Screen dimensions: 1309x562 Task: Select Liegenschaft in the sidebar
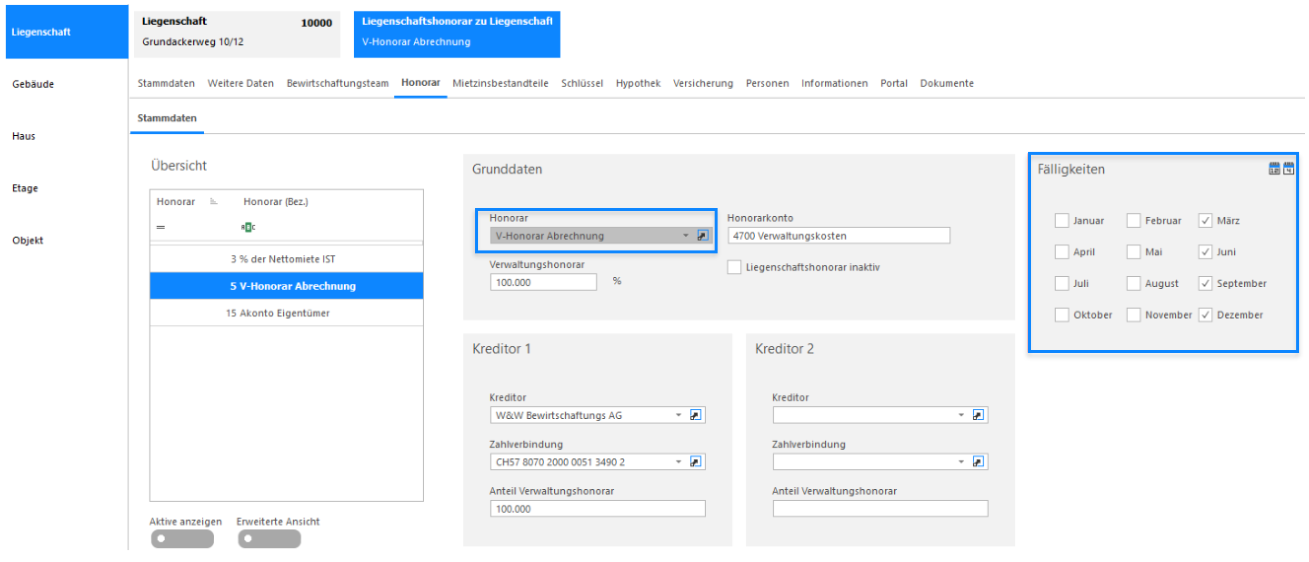[x=65, y=33]
